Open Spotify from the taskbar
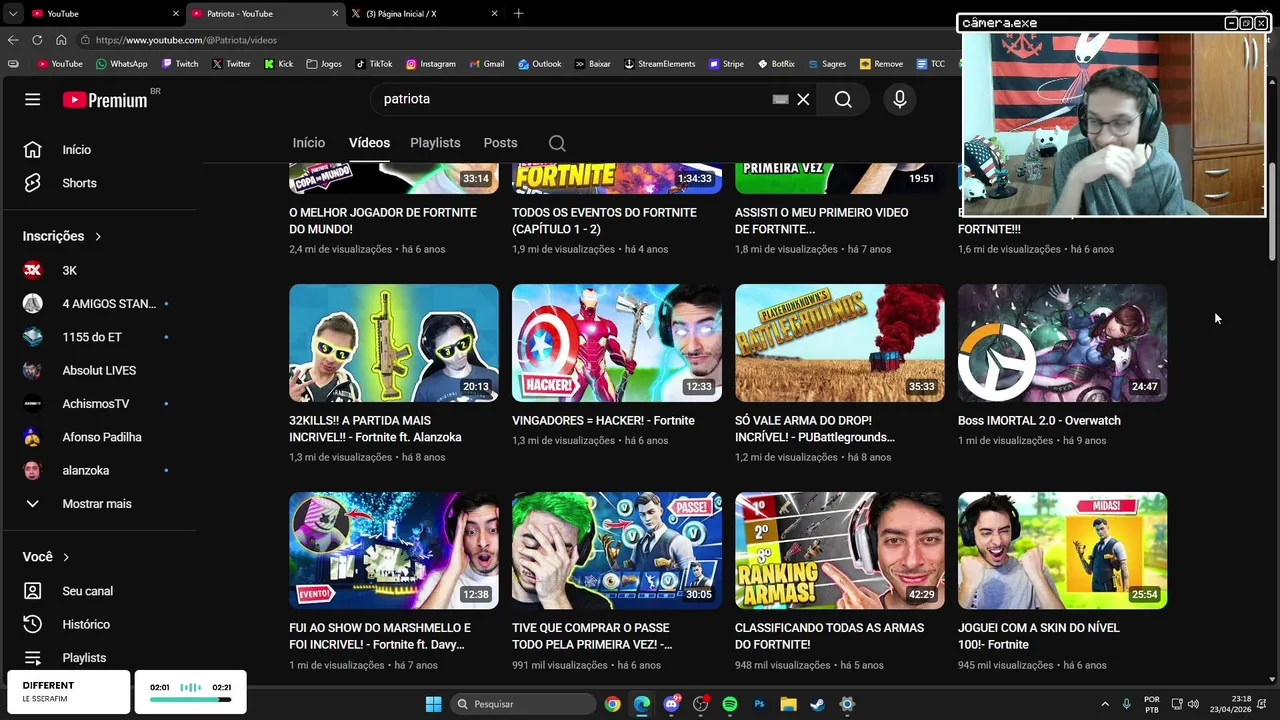 730,704
